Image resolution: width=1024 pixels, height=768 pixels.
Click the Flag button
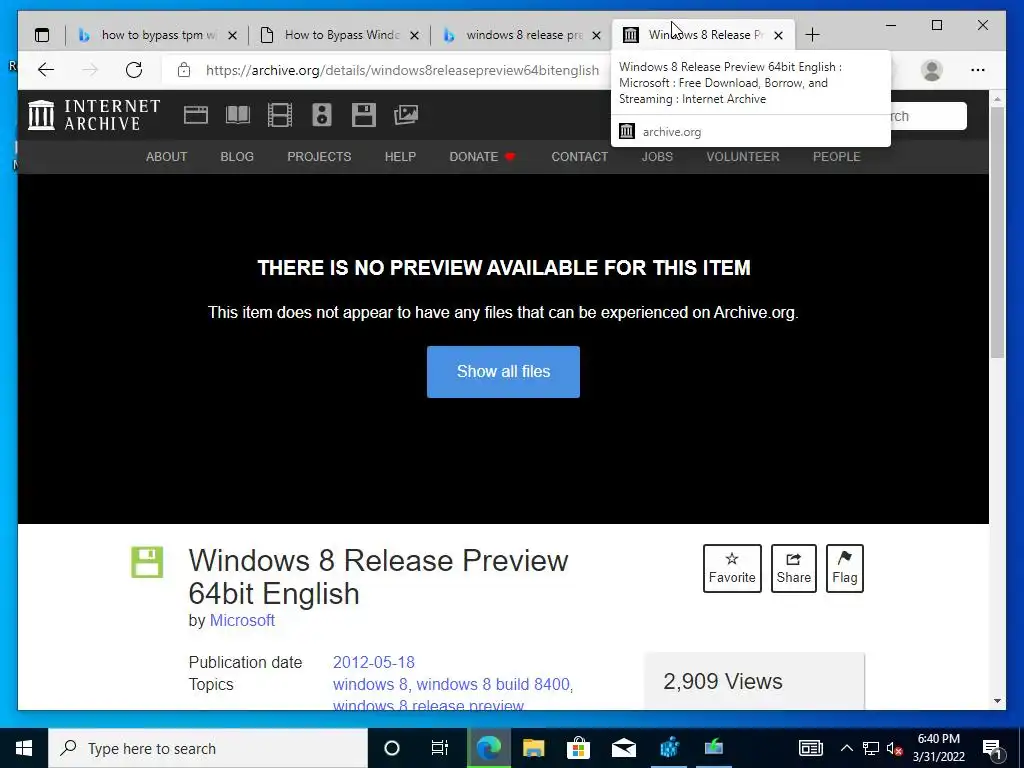pos(844,568)
